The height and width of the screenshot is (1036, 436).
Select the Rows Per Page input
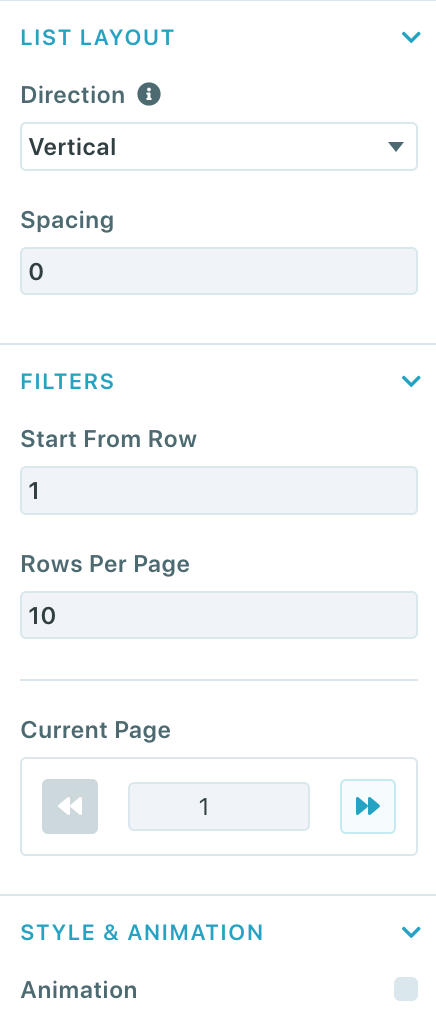pos(219,615)
